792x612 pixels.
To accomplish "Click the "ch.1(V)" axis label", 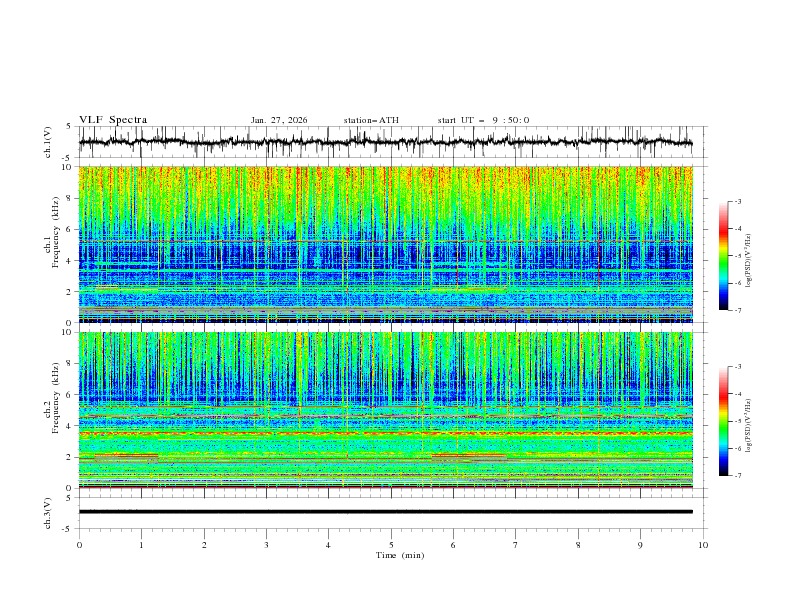I will pos(48,142).
